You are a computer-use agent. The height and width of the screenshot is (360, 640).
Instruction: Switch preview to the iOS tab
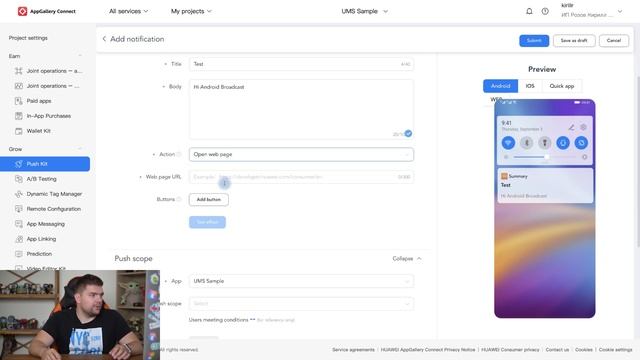coord(530,86)
